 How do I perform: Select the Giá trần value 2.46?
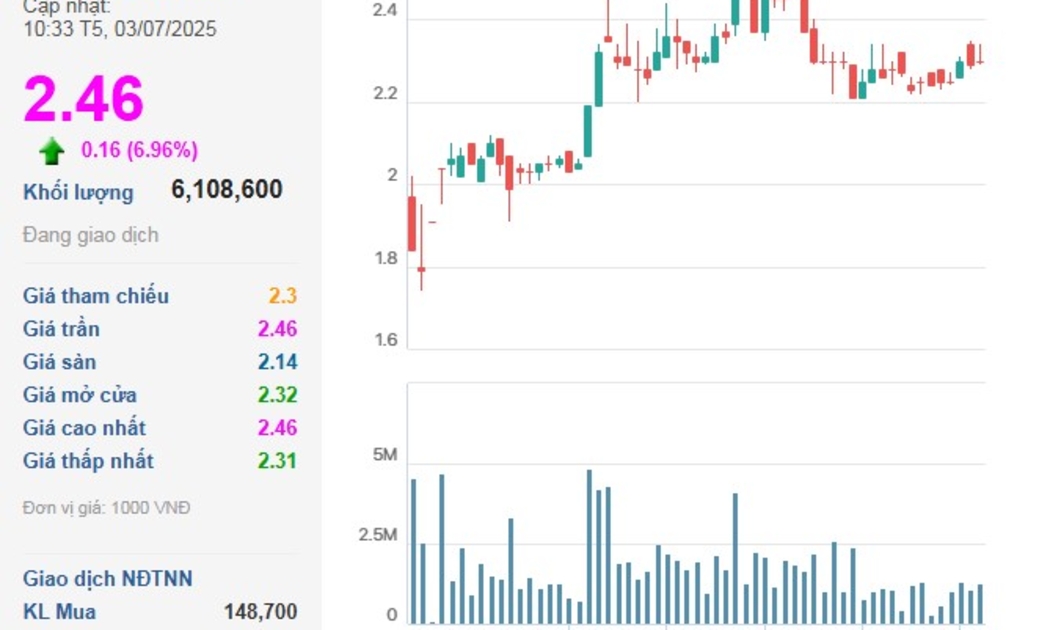pyautogui.click(x=277, y=329)
